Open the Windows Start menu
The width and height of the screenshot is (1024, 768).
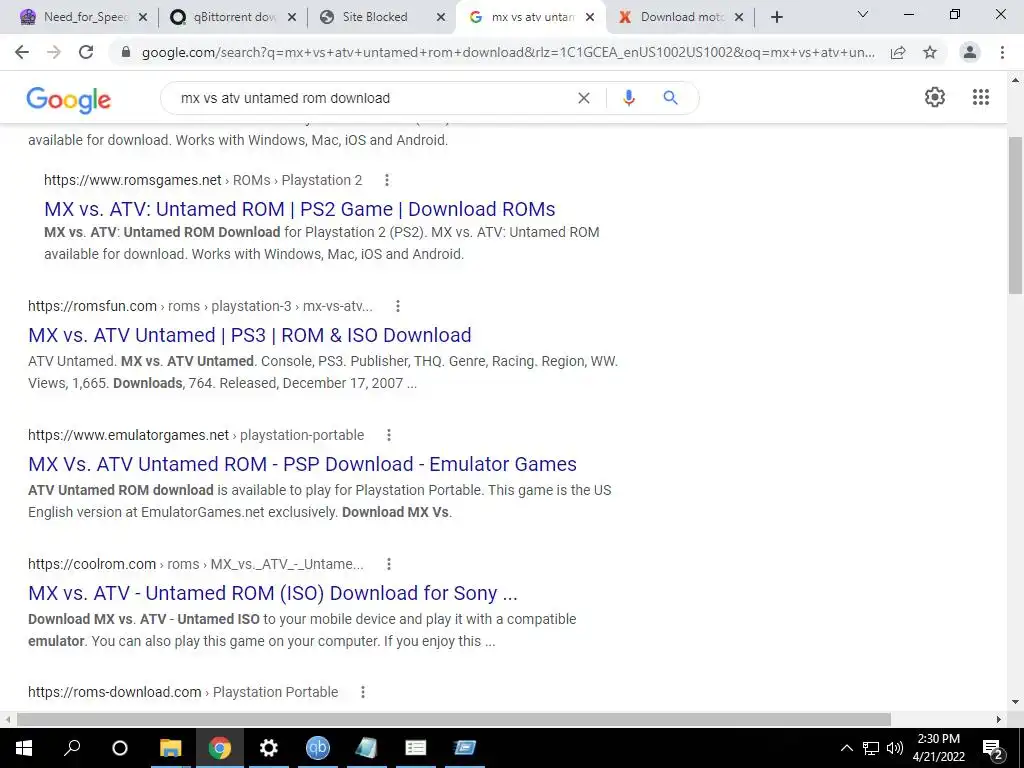(x=24, y=748)
